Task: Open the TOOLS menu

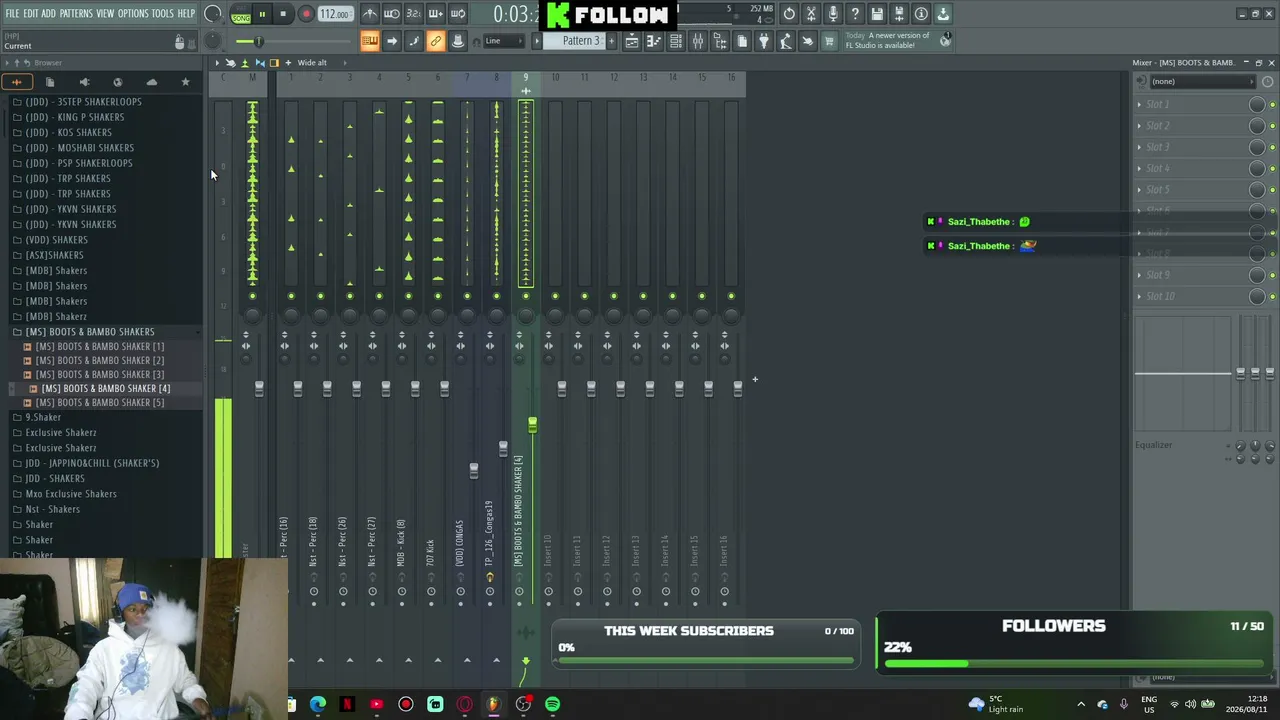Action: tap(163, 14)
